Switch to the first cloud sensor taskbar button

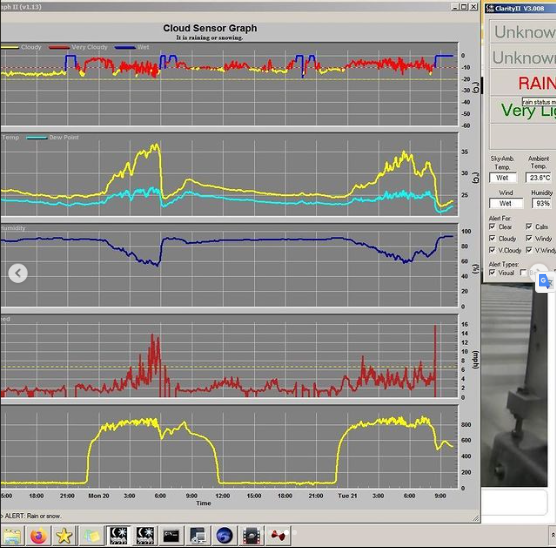pos(118,536)
